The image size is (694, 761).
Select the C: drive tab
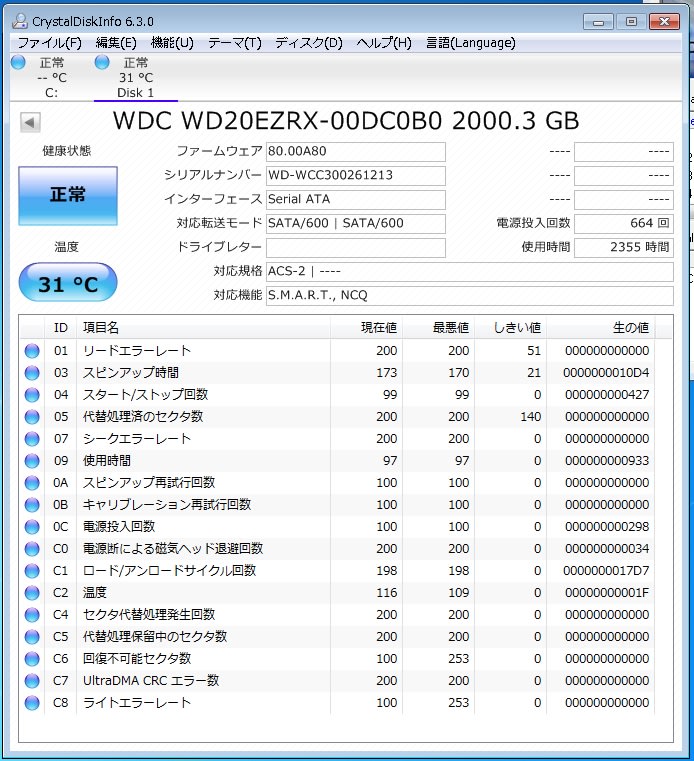51,78
